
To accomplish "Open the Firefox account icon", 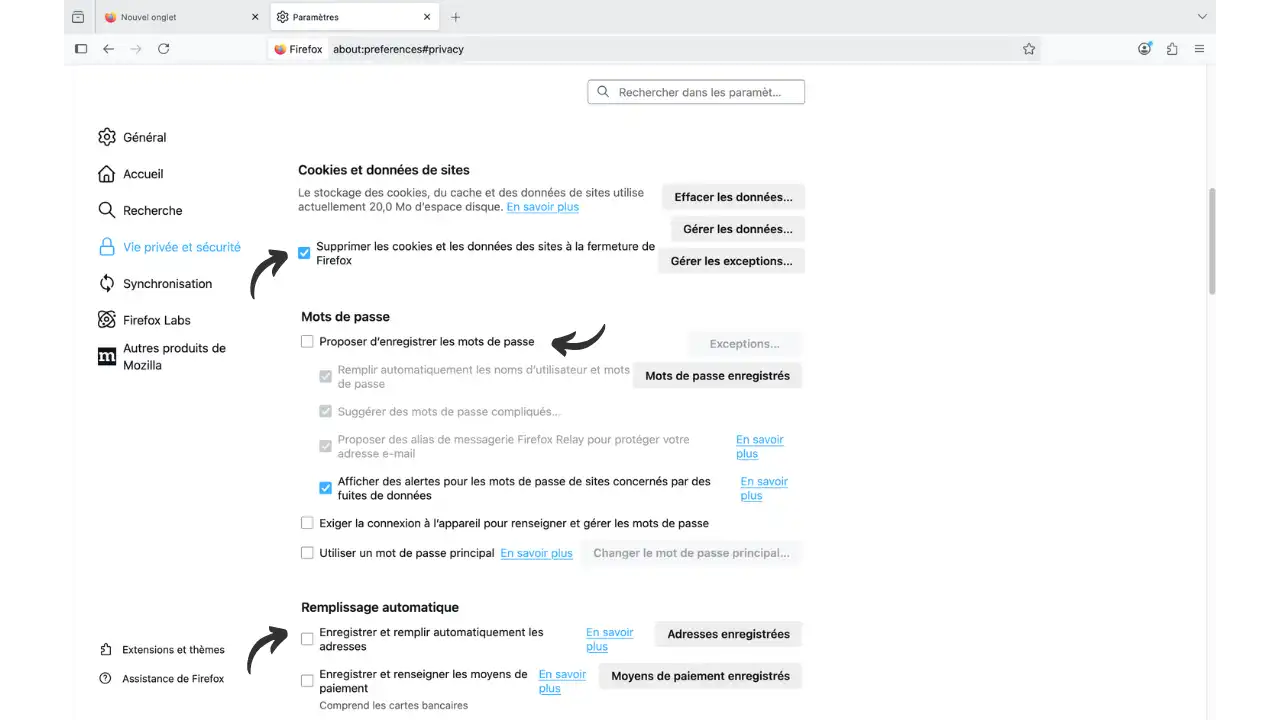I will 1144,48.
